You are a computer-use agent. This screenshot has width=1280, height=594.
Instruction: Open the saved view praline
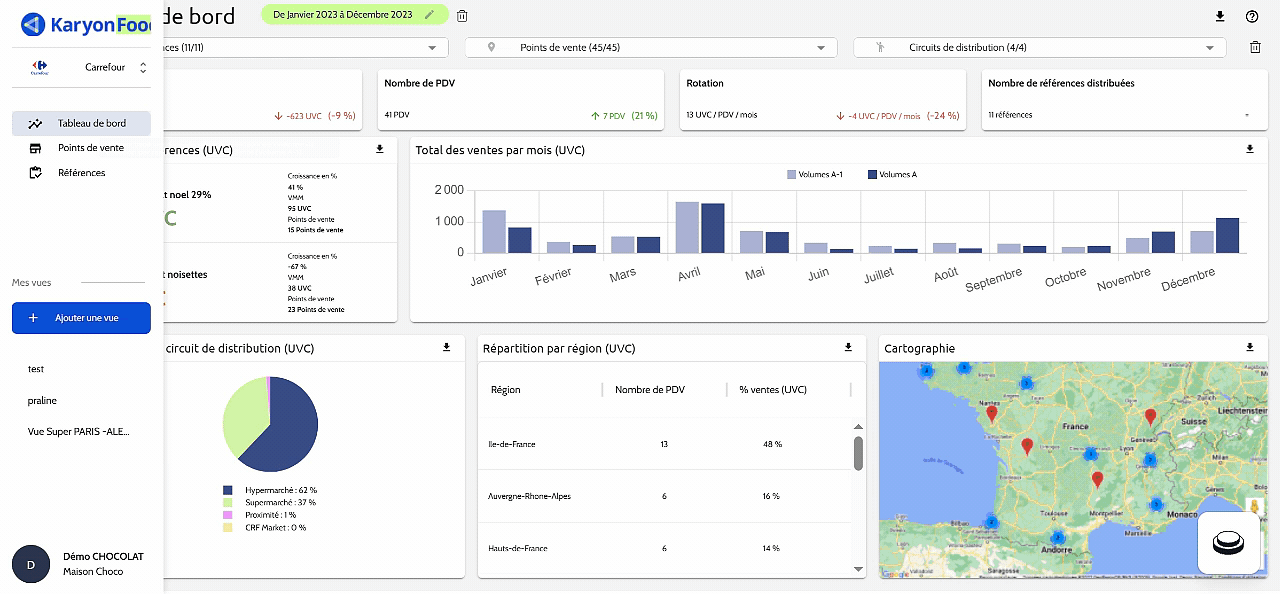click(42, 401)
